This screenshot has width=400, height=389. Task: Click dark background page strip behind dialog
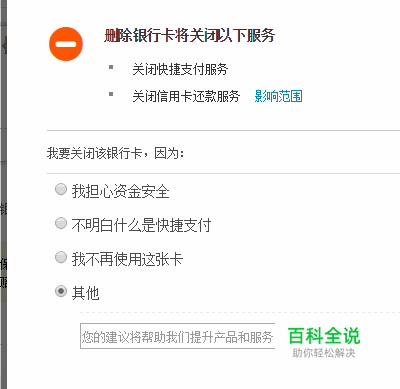(3, 194)
